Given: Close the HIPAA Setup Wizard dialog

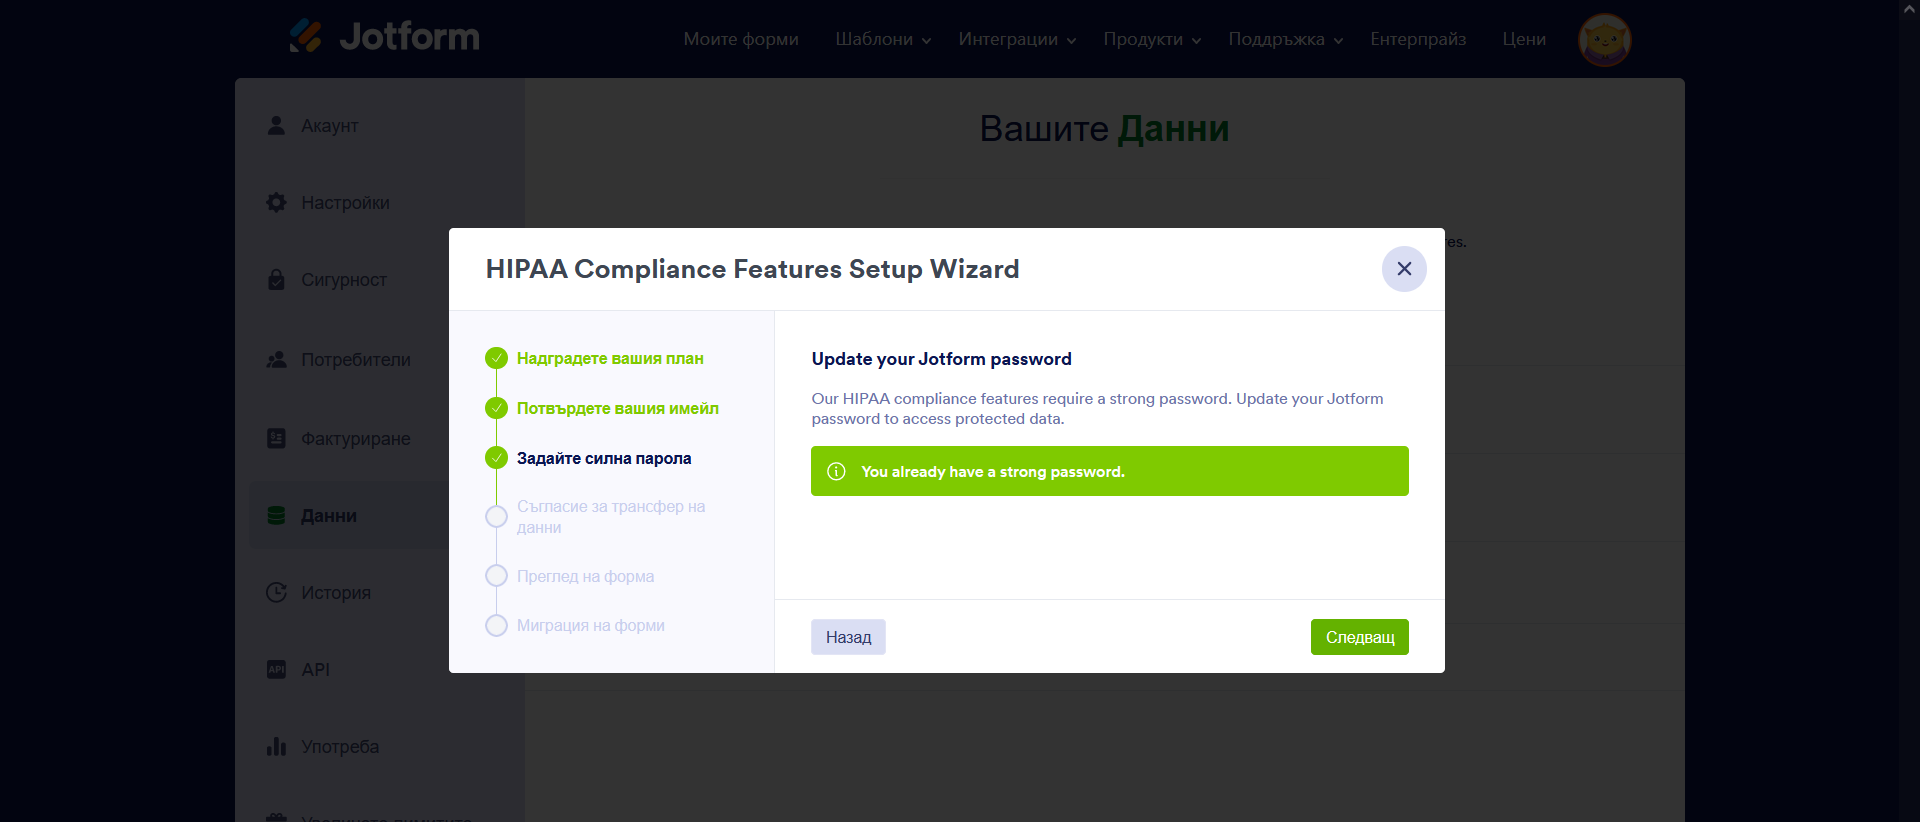Looking at the screenshot, I should pos(1404,269).
